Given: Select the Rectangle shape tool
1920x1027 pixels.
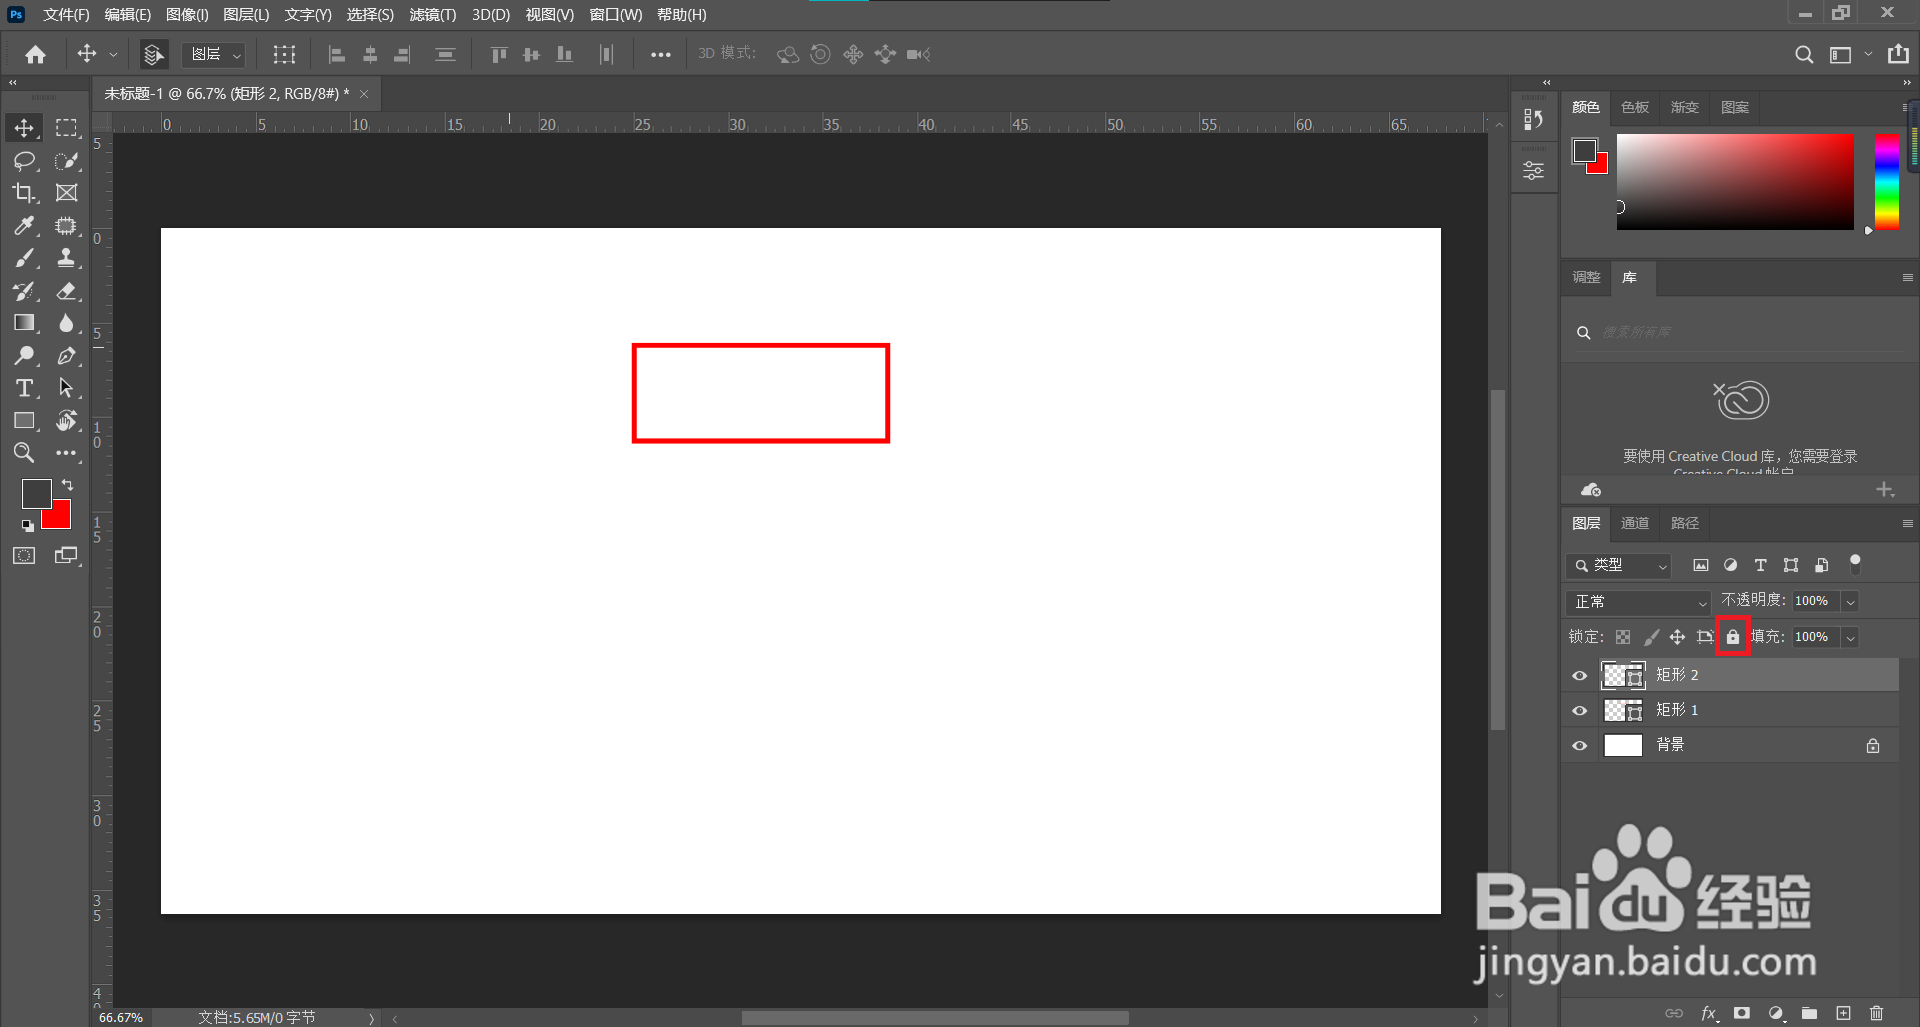Looking at the screenshot, I should (24, 421).
